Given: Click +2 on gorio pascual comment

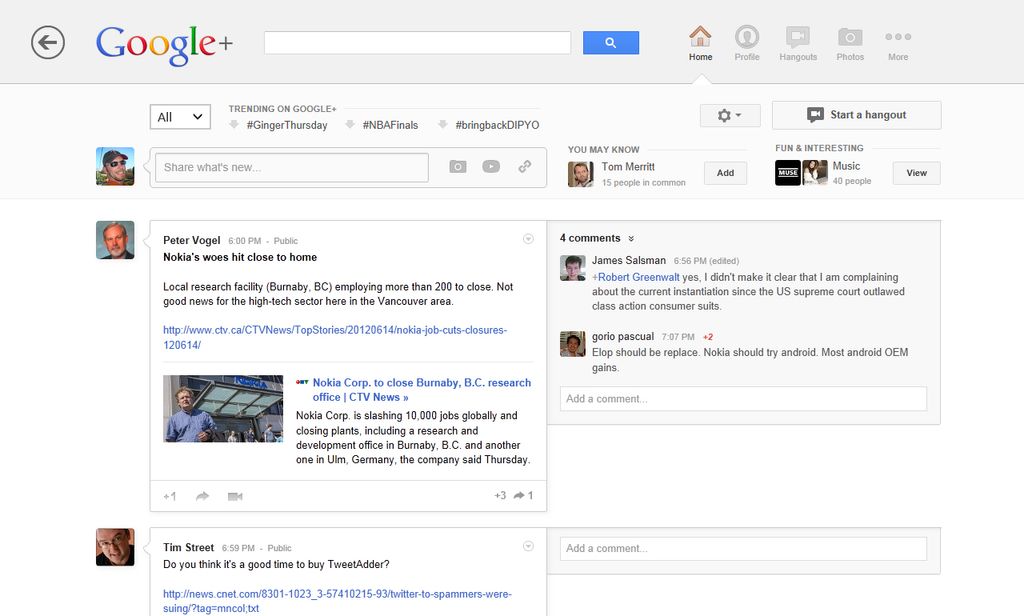Looking at the screenshot, I should (708, 337).
